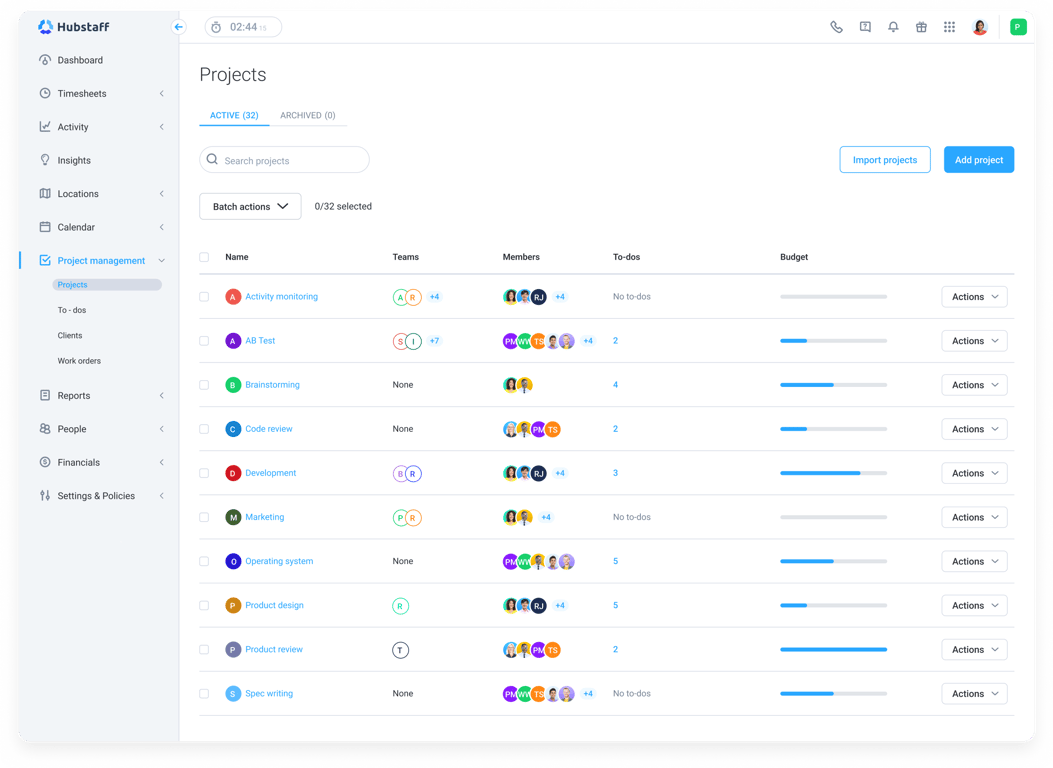
Task: Open Actions dropdown for Activity monitoring
Action: [974, 297]
